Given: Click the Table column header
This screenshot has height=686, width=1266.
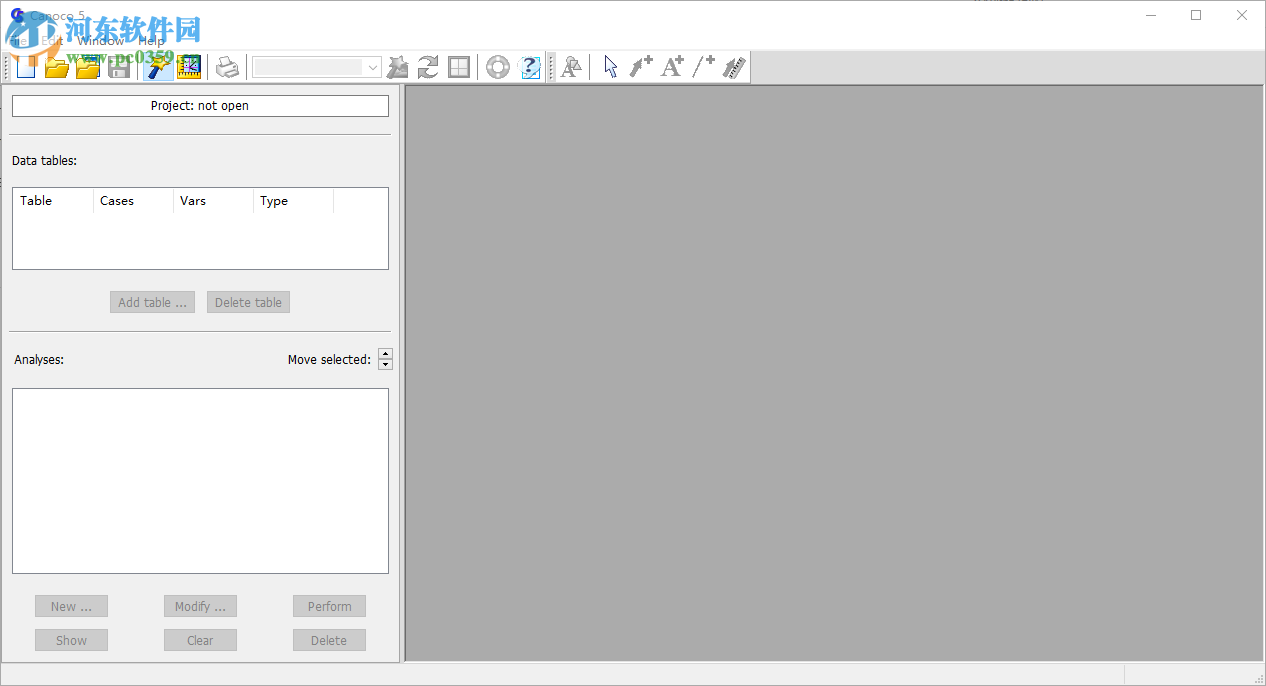Looking at the screenshot, I should [x=53, y=201].
